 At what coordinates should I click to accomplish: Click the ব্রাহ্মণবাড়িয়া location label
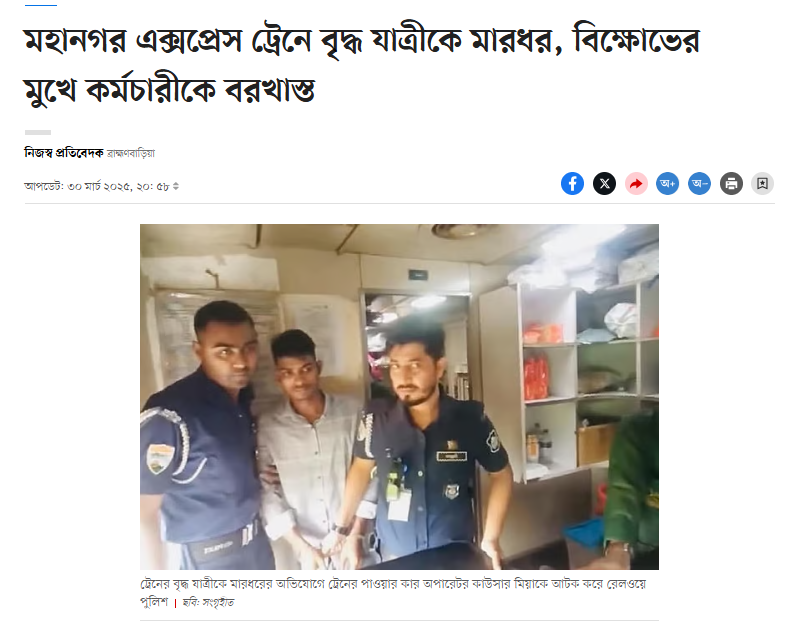click(x=131, y=153)
